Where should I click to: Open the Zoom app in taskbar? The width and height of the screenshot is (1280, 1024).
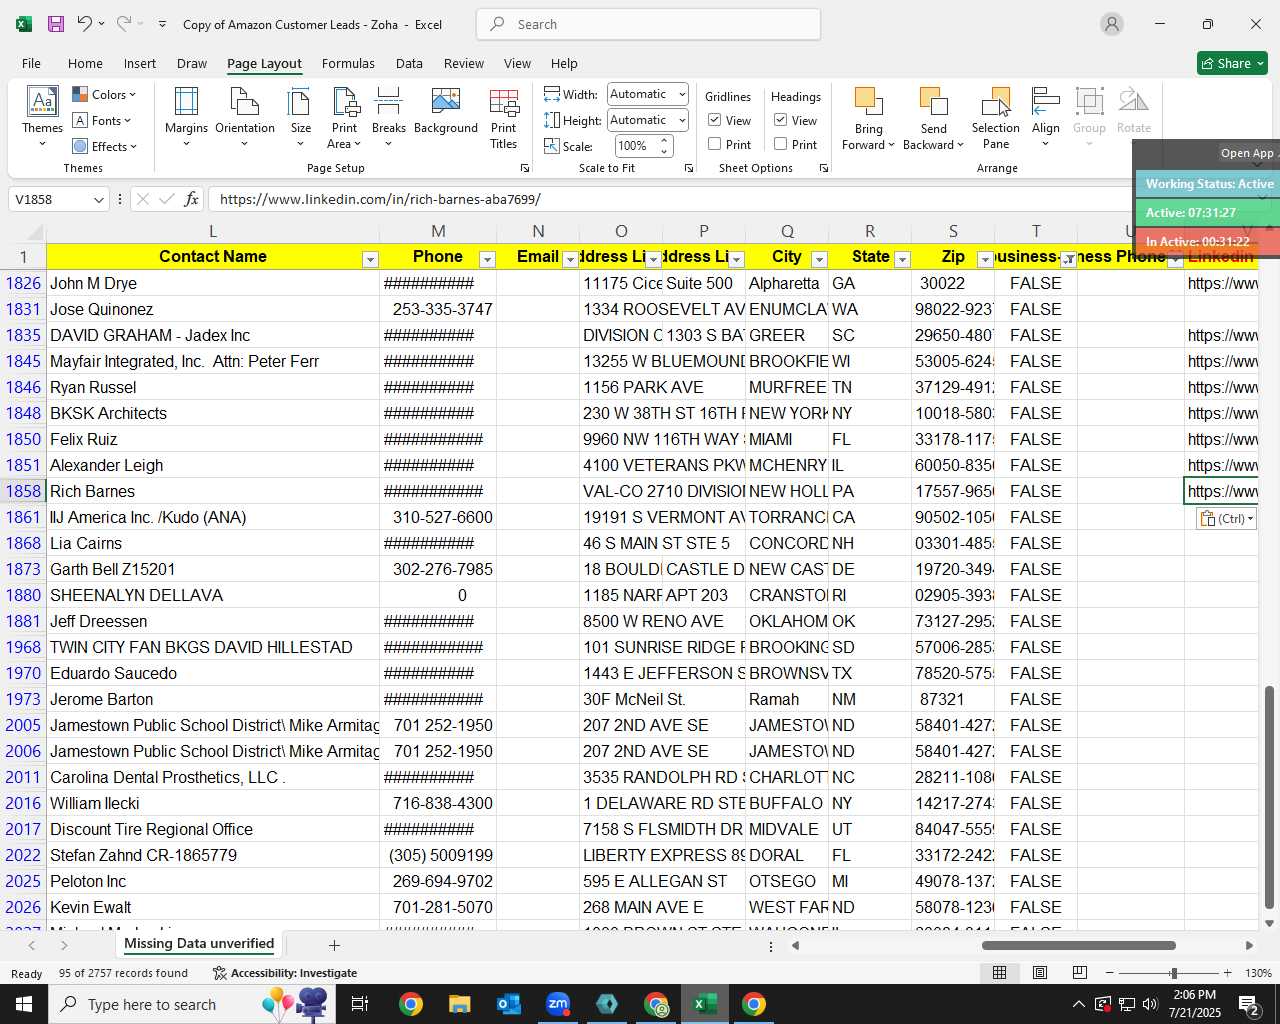click(x=558, y=1004)
